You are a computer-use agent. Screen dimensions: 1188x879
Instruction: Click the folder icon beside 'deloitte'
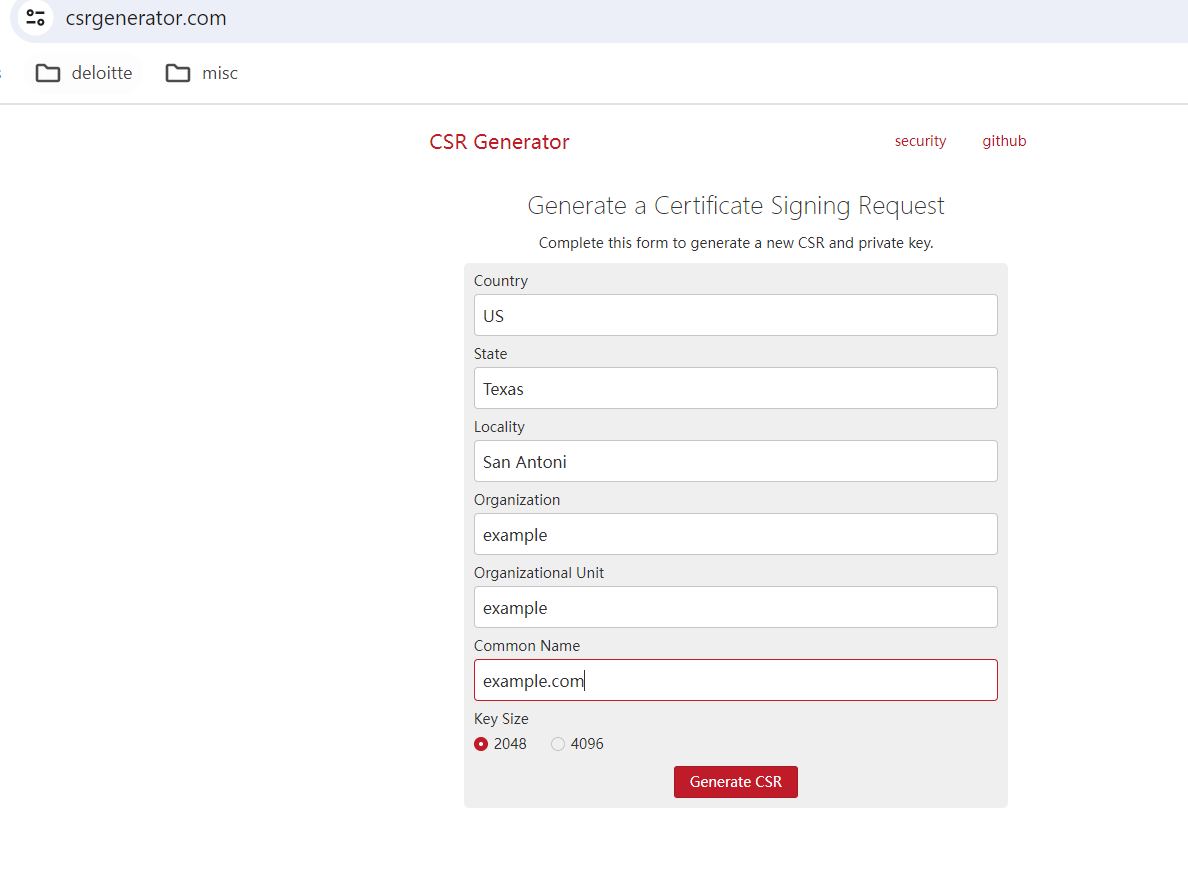tap(48, 72)
